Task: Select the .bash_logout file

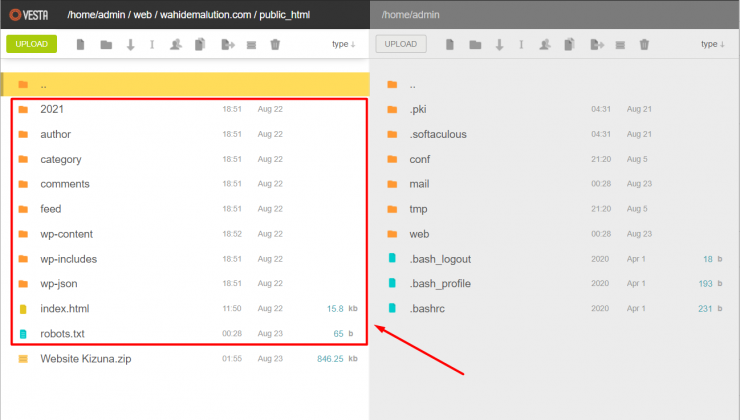Action: click(555, 259)
